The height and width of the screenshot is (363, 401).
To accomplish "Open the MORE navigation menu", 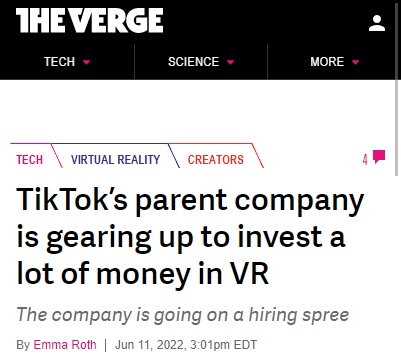I will (334, 62).
